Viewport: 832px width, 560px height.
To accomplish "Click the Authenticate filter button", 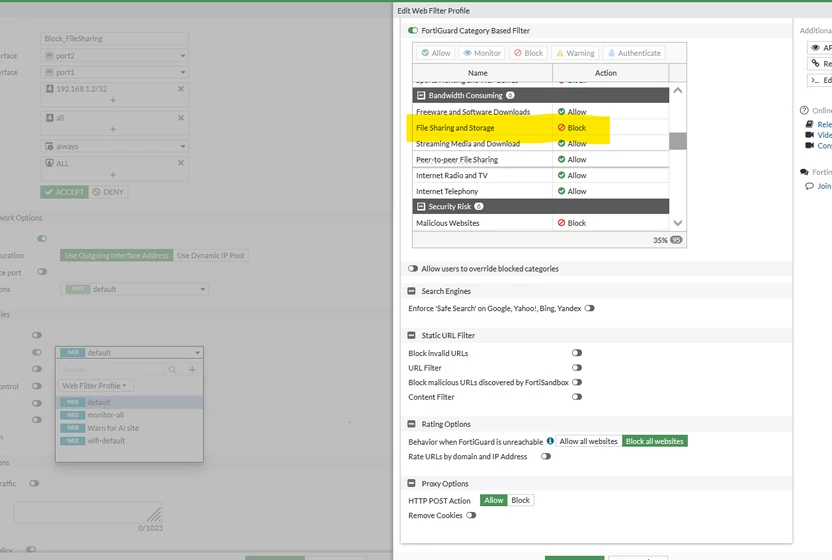I will click(634, 53).
